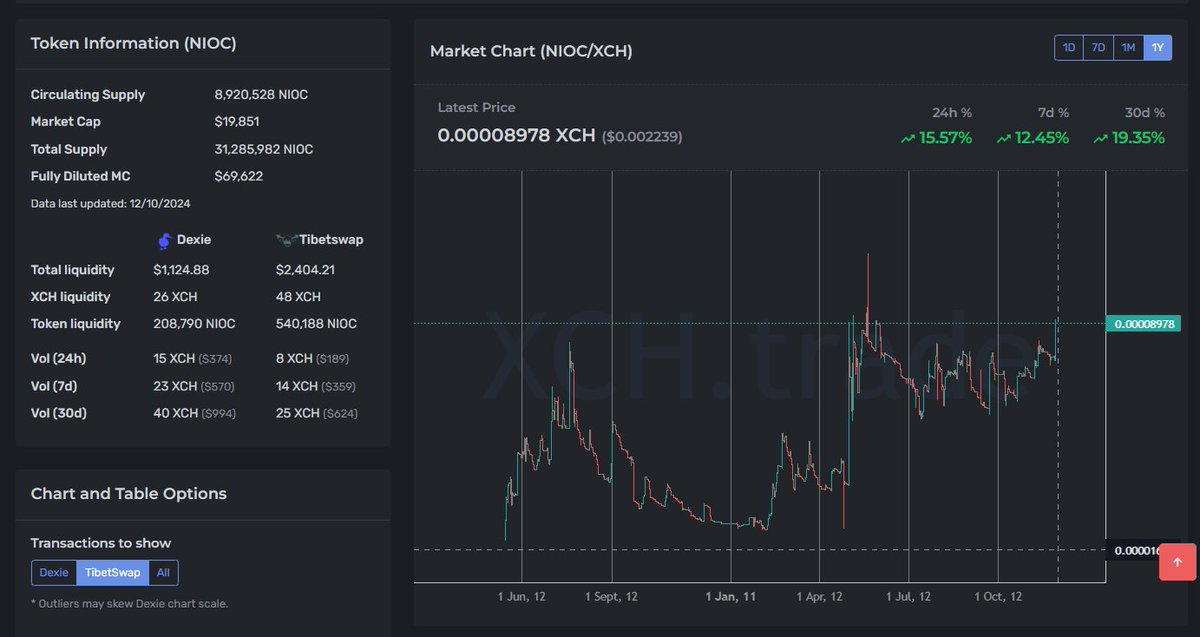Click Fully Diluted MC value $69,622
The height and width of the screenshot is (637, 1200).
pos(238,177)
